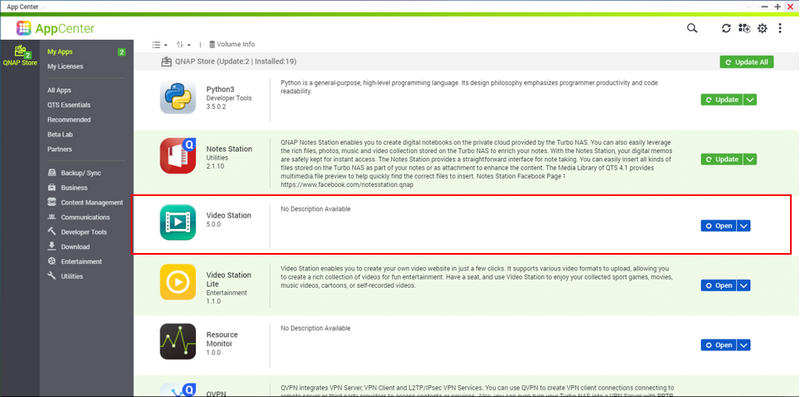The height and width of the screenshot is (397, 800).
Task: Open the list view mode dropdown
Action: pyautogui.click(x=160, y=45)
